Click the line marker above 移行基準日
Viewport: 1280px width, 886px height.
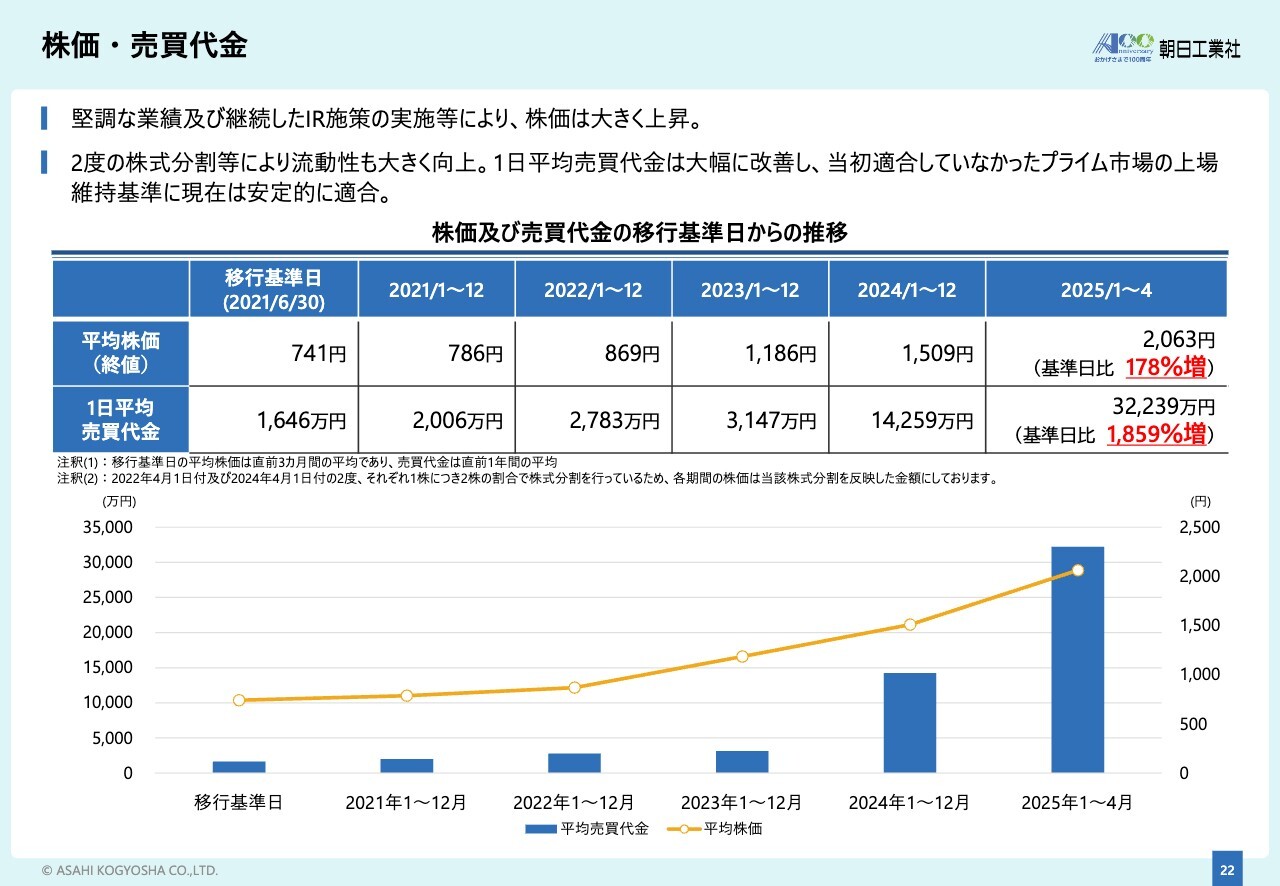click(239, 700)
